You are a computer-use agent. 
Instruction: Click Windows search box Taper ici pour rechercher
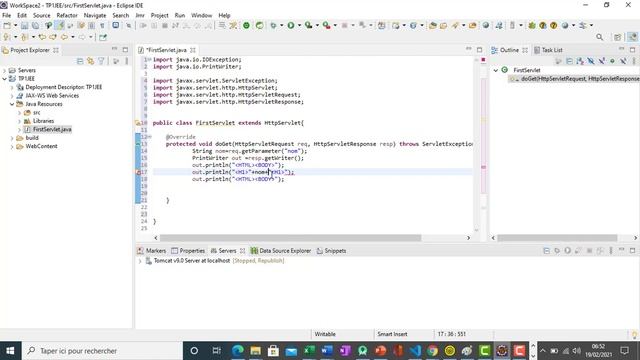102,351
